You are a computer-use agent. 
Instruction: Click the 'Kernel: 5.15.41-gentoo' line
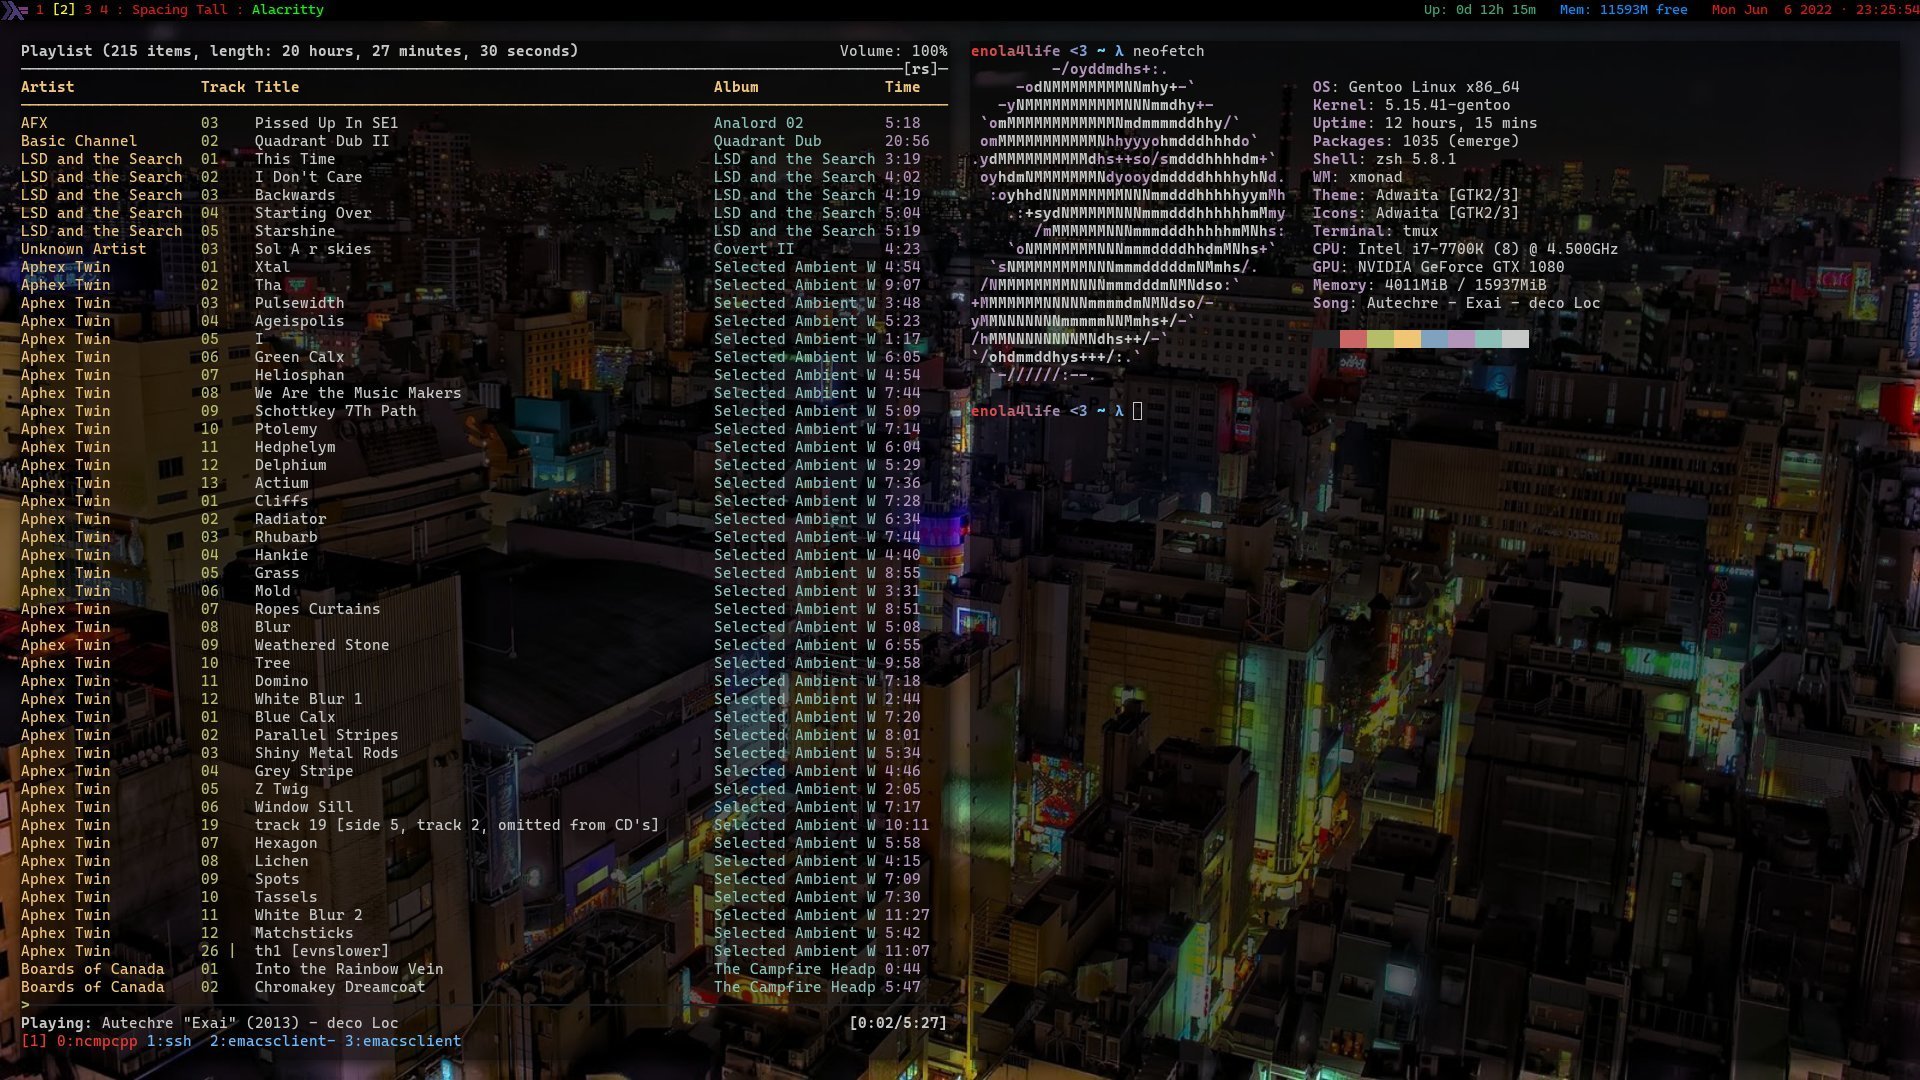(1411, 105)
